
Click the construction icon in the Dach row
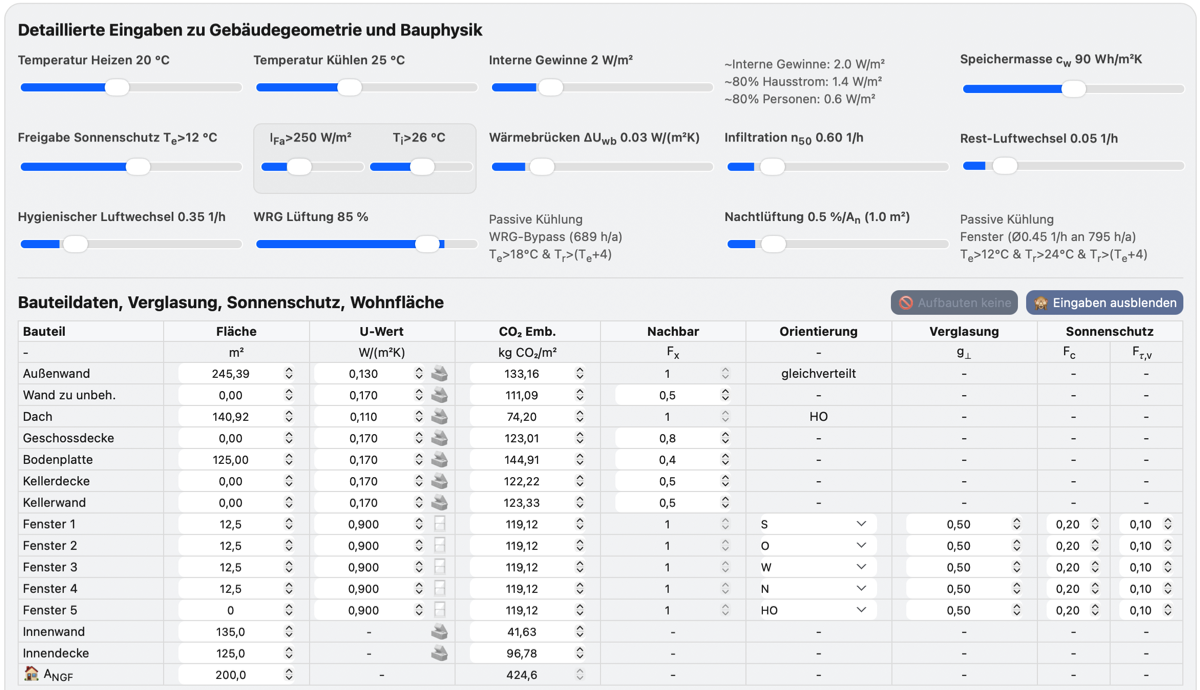click(439, 417)
